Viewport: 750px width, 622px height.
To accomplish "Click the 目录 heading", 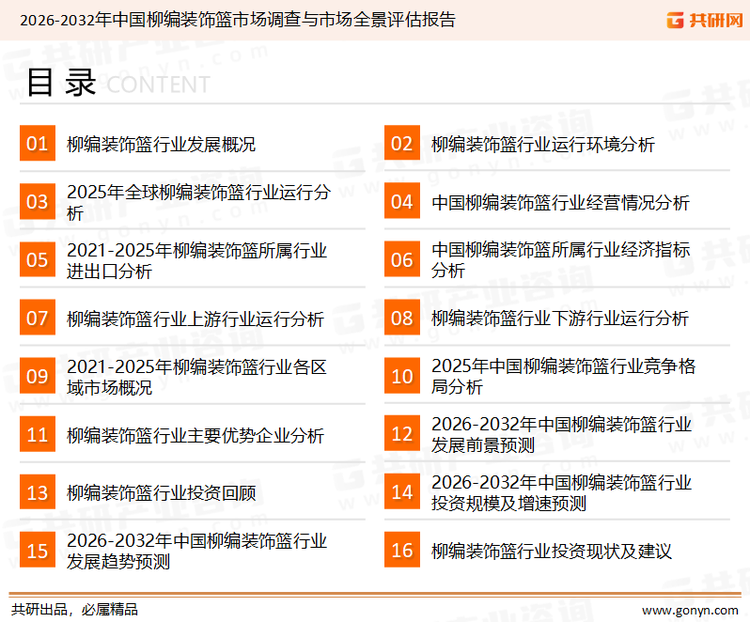I will click(61, 83).
